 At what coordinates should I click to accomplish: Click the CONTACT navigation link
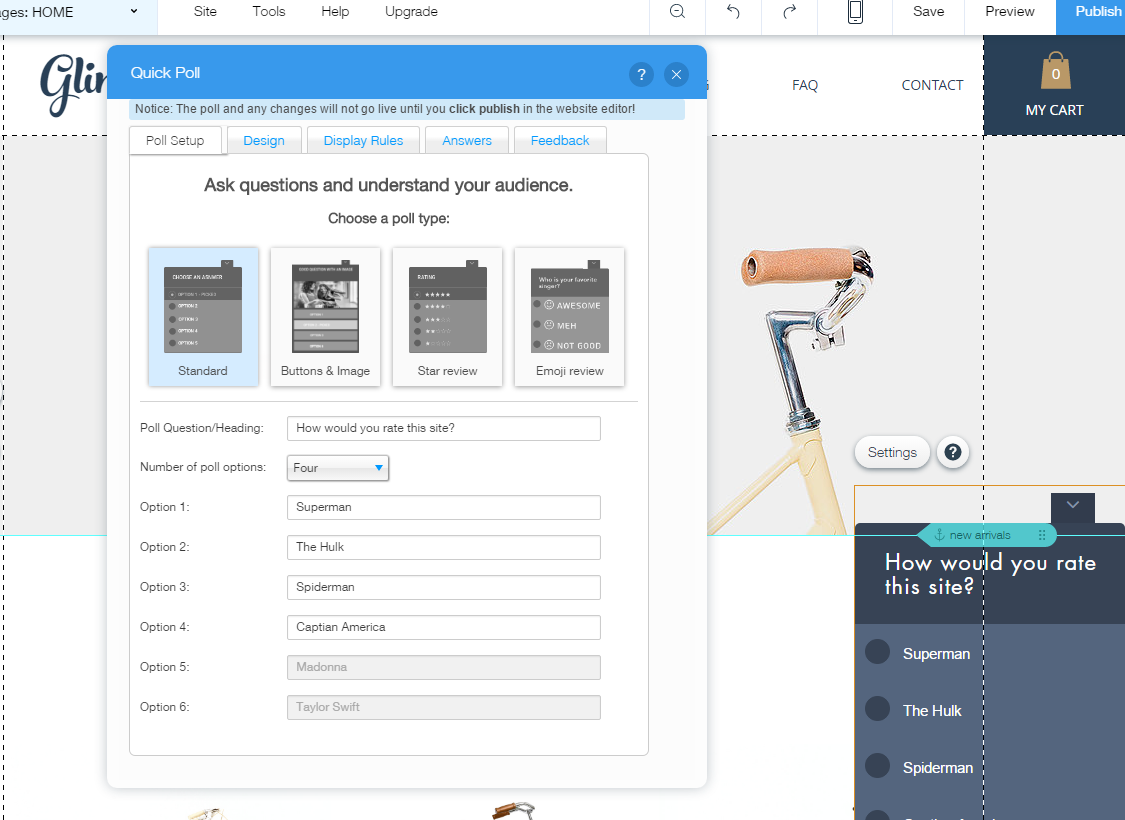pos(932,85)
